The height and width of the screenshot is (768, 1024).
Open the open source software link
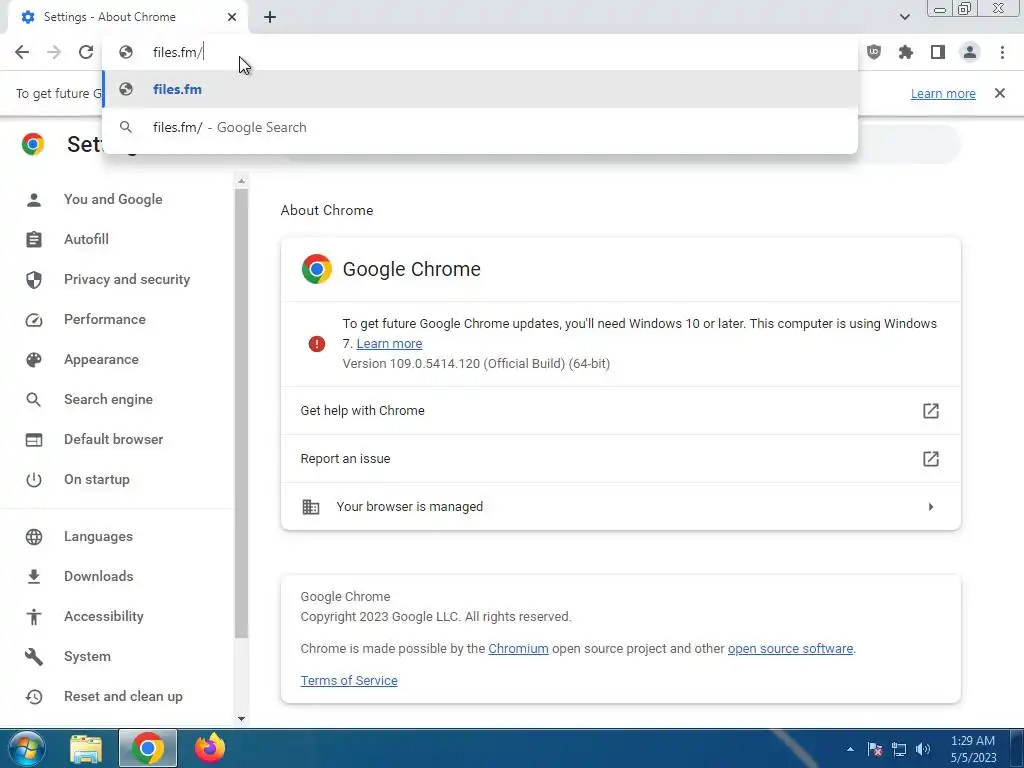click(790, 648)
